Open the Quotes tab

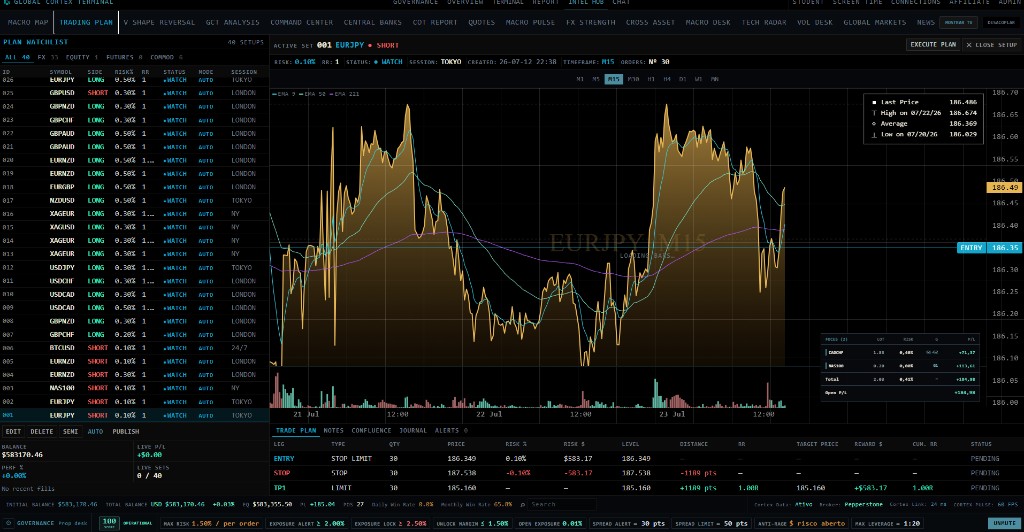click(481, 22)
